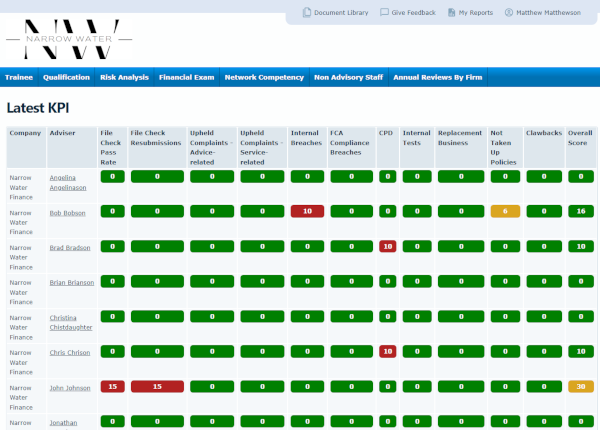This screenshot has width=600, height=430.
Task: Go to Network Competency section
Action: click(x=264, y=77)
